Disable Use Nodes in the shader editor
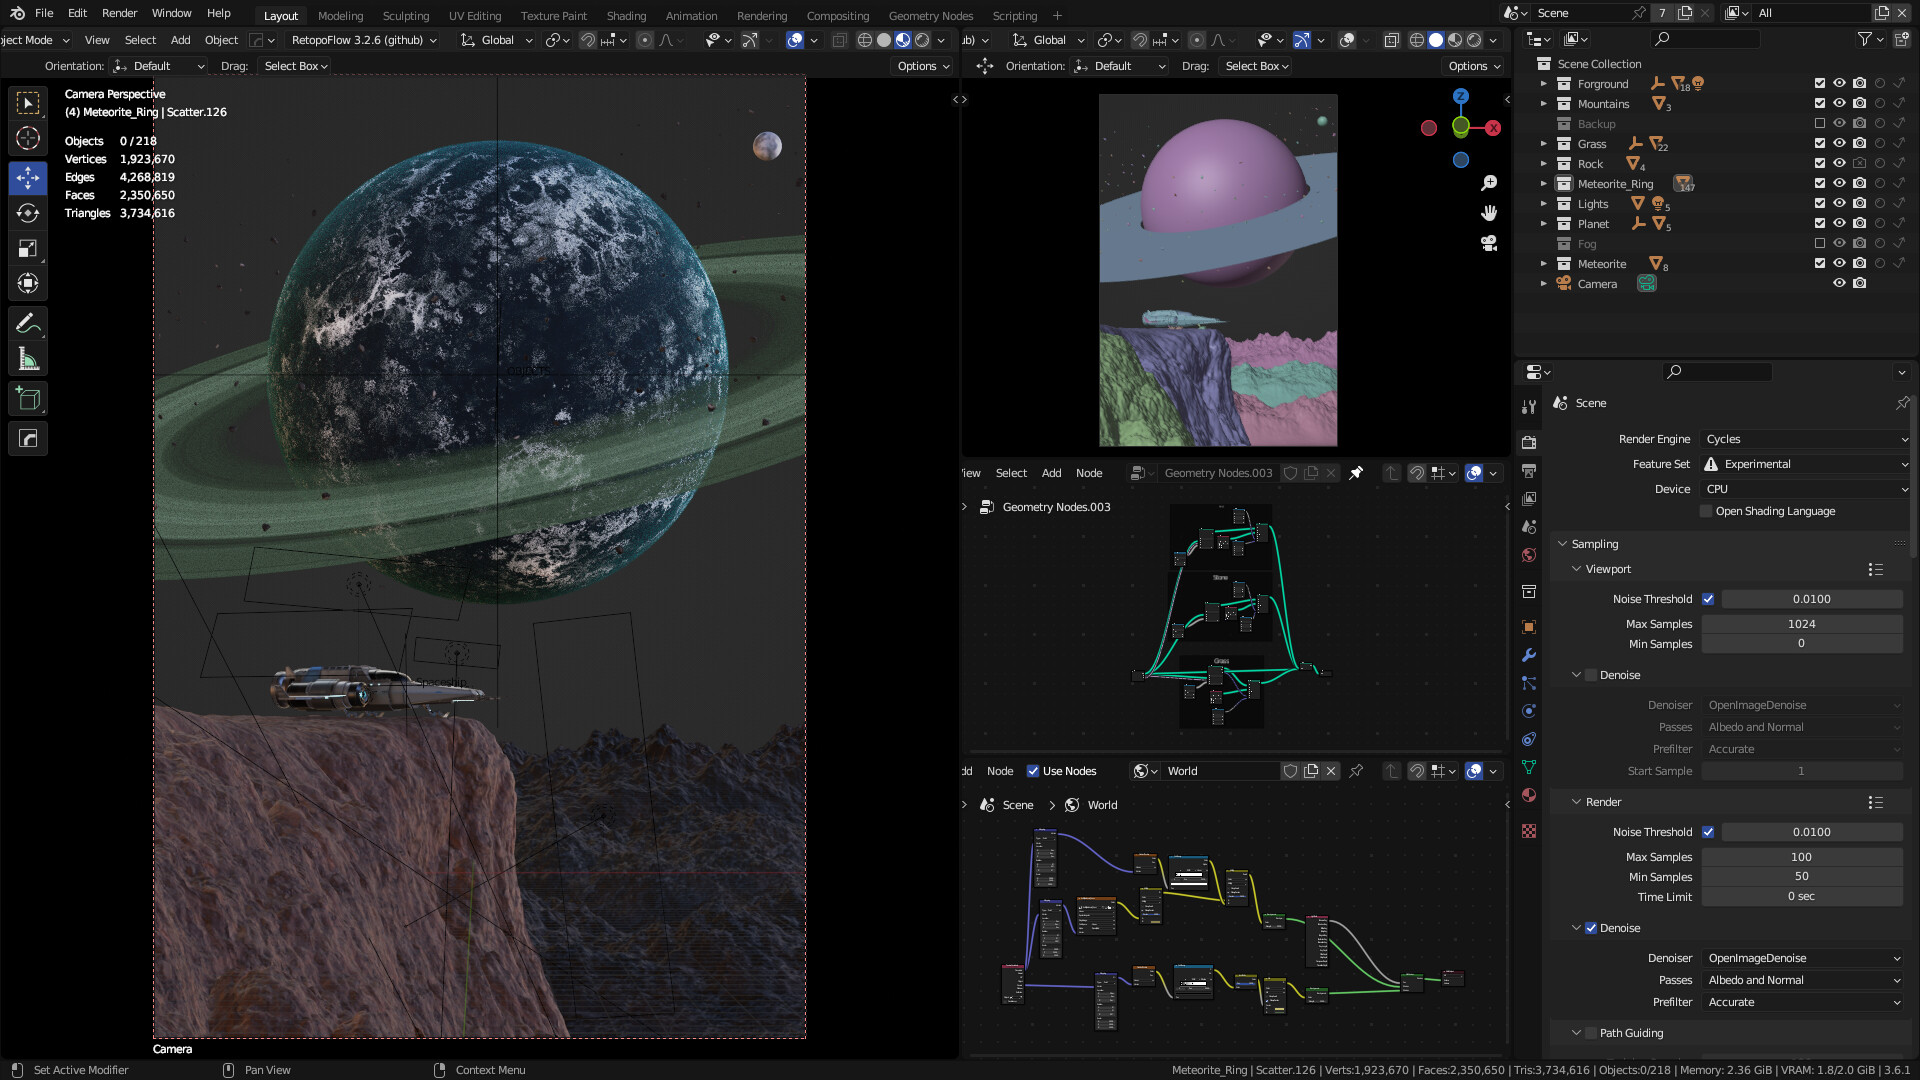This screenshot has width=1920, height=1080. [1034, 771]
